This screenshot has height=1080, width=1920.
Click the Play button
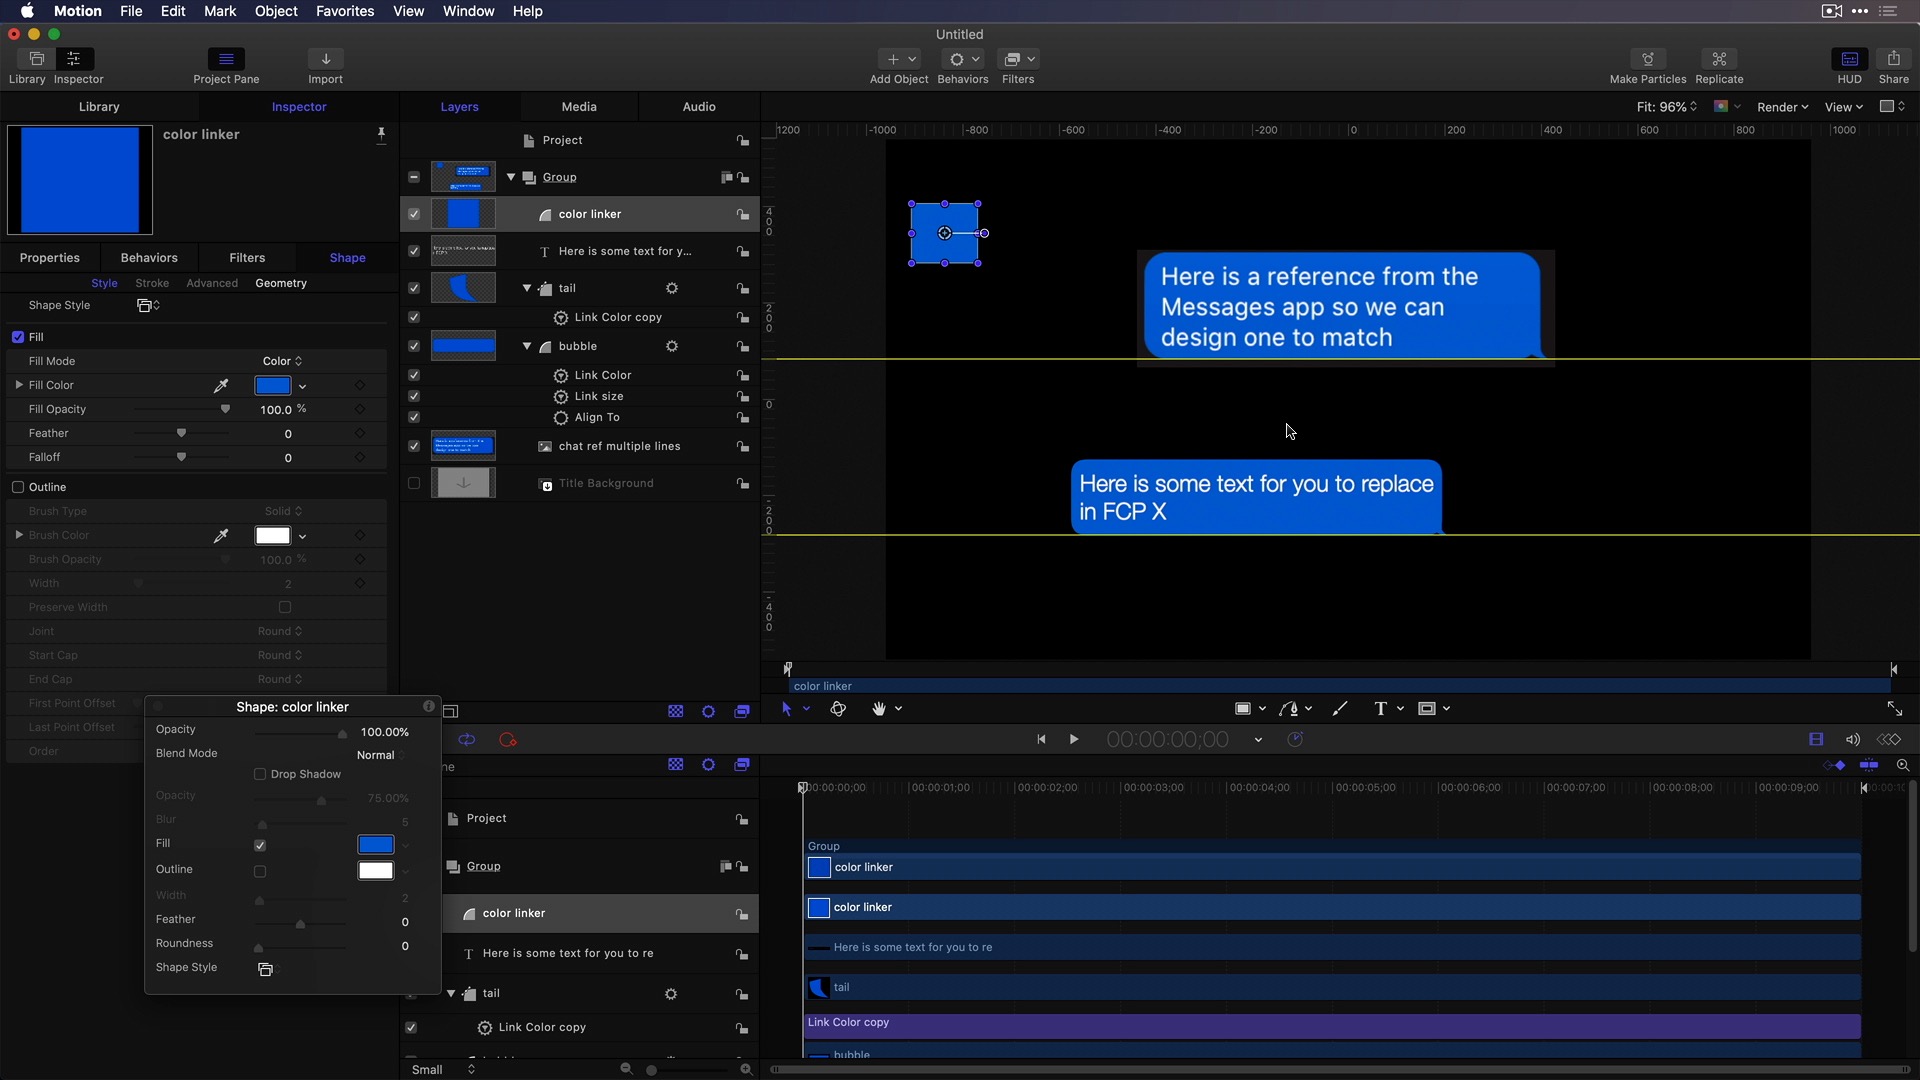[x=1074, y=740]
